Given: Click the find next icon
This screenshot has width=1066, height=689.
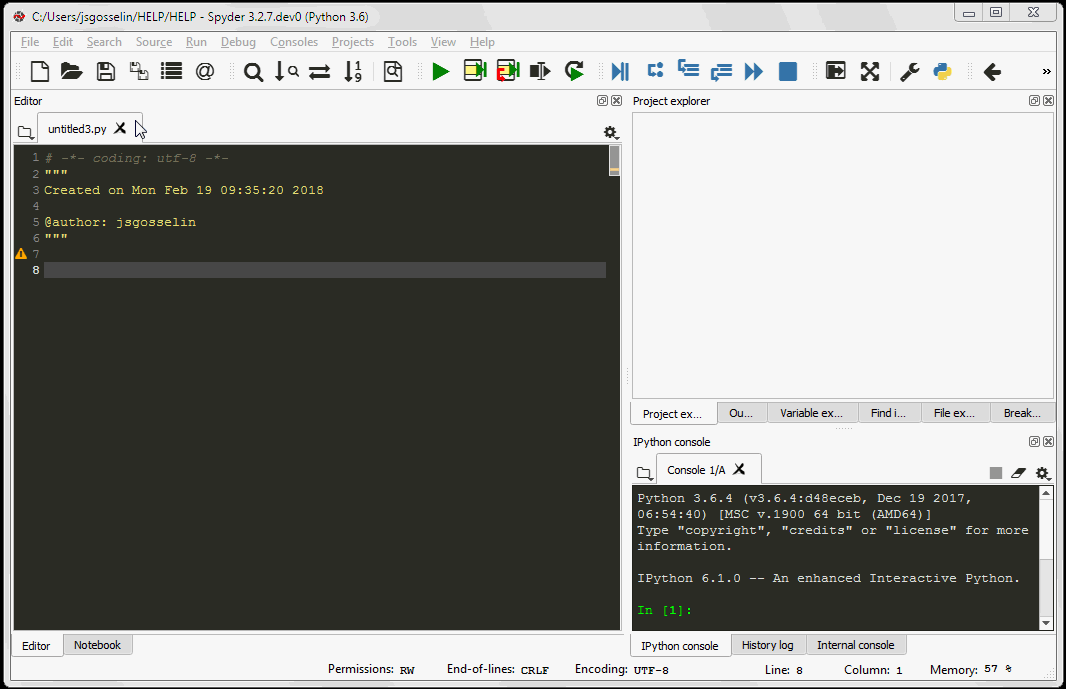Looking at the screenshot, I should point(286,71).
